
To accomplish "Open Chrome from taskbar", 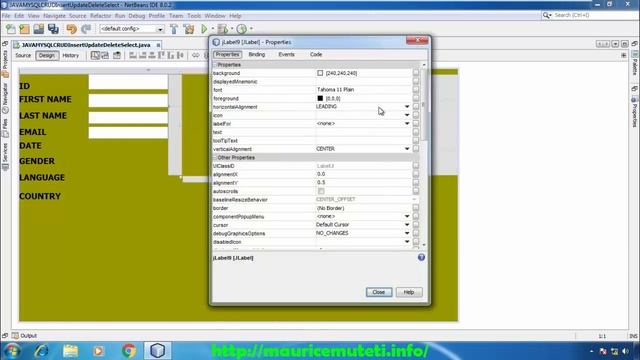I will [x=129, y=351].
